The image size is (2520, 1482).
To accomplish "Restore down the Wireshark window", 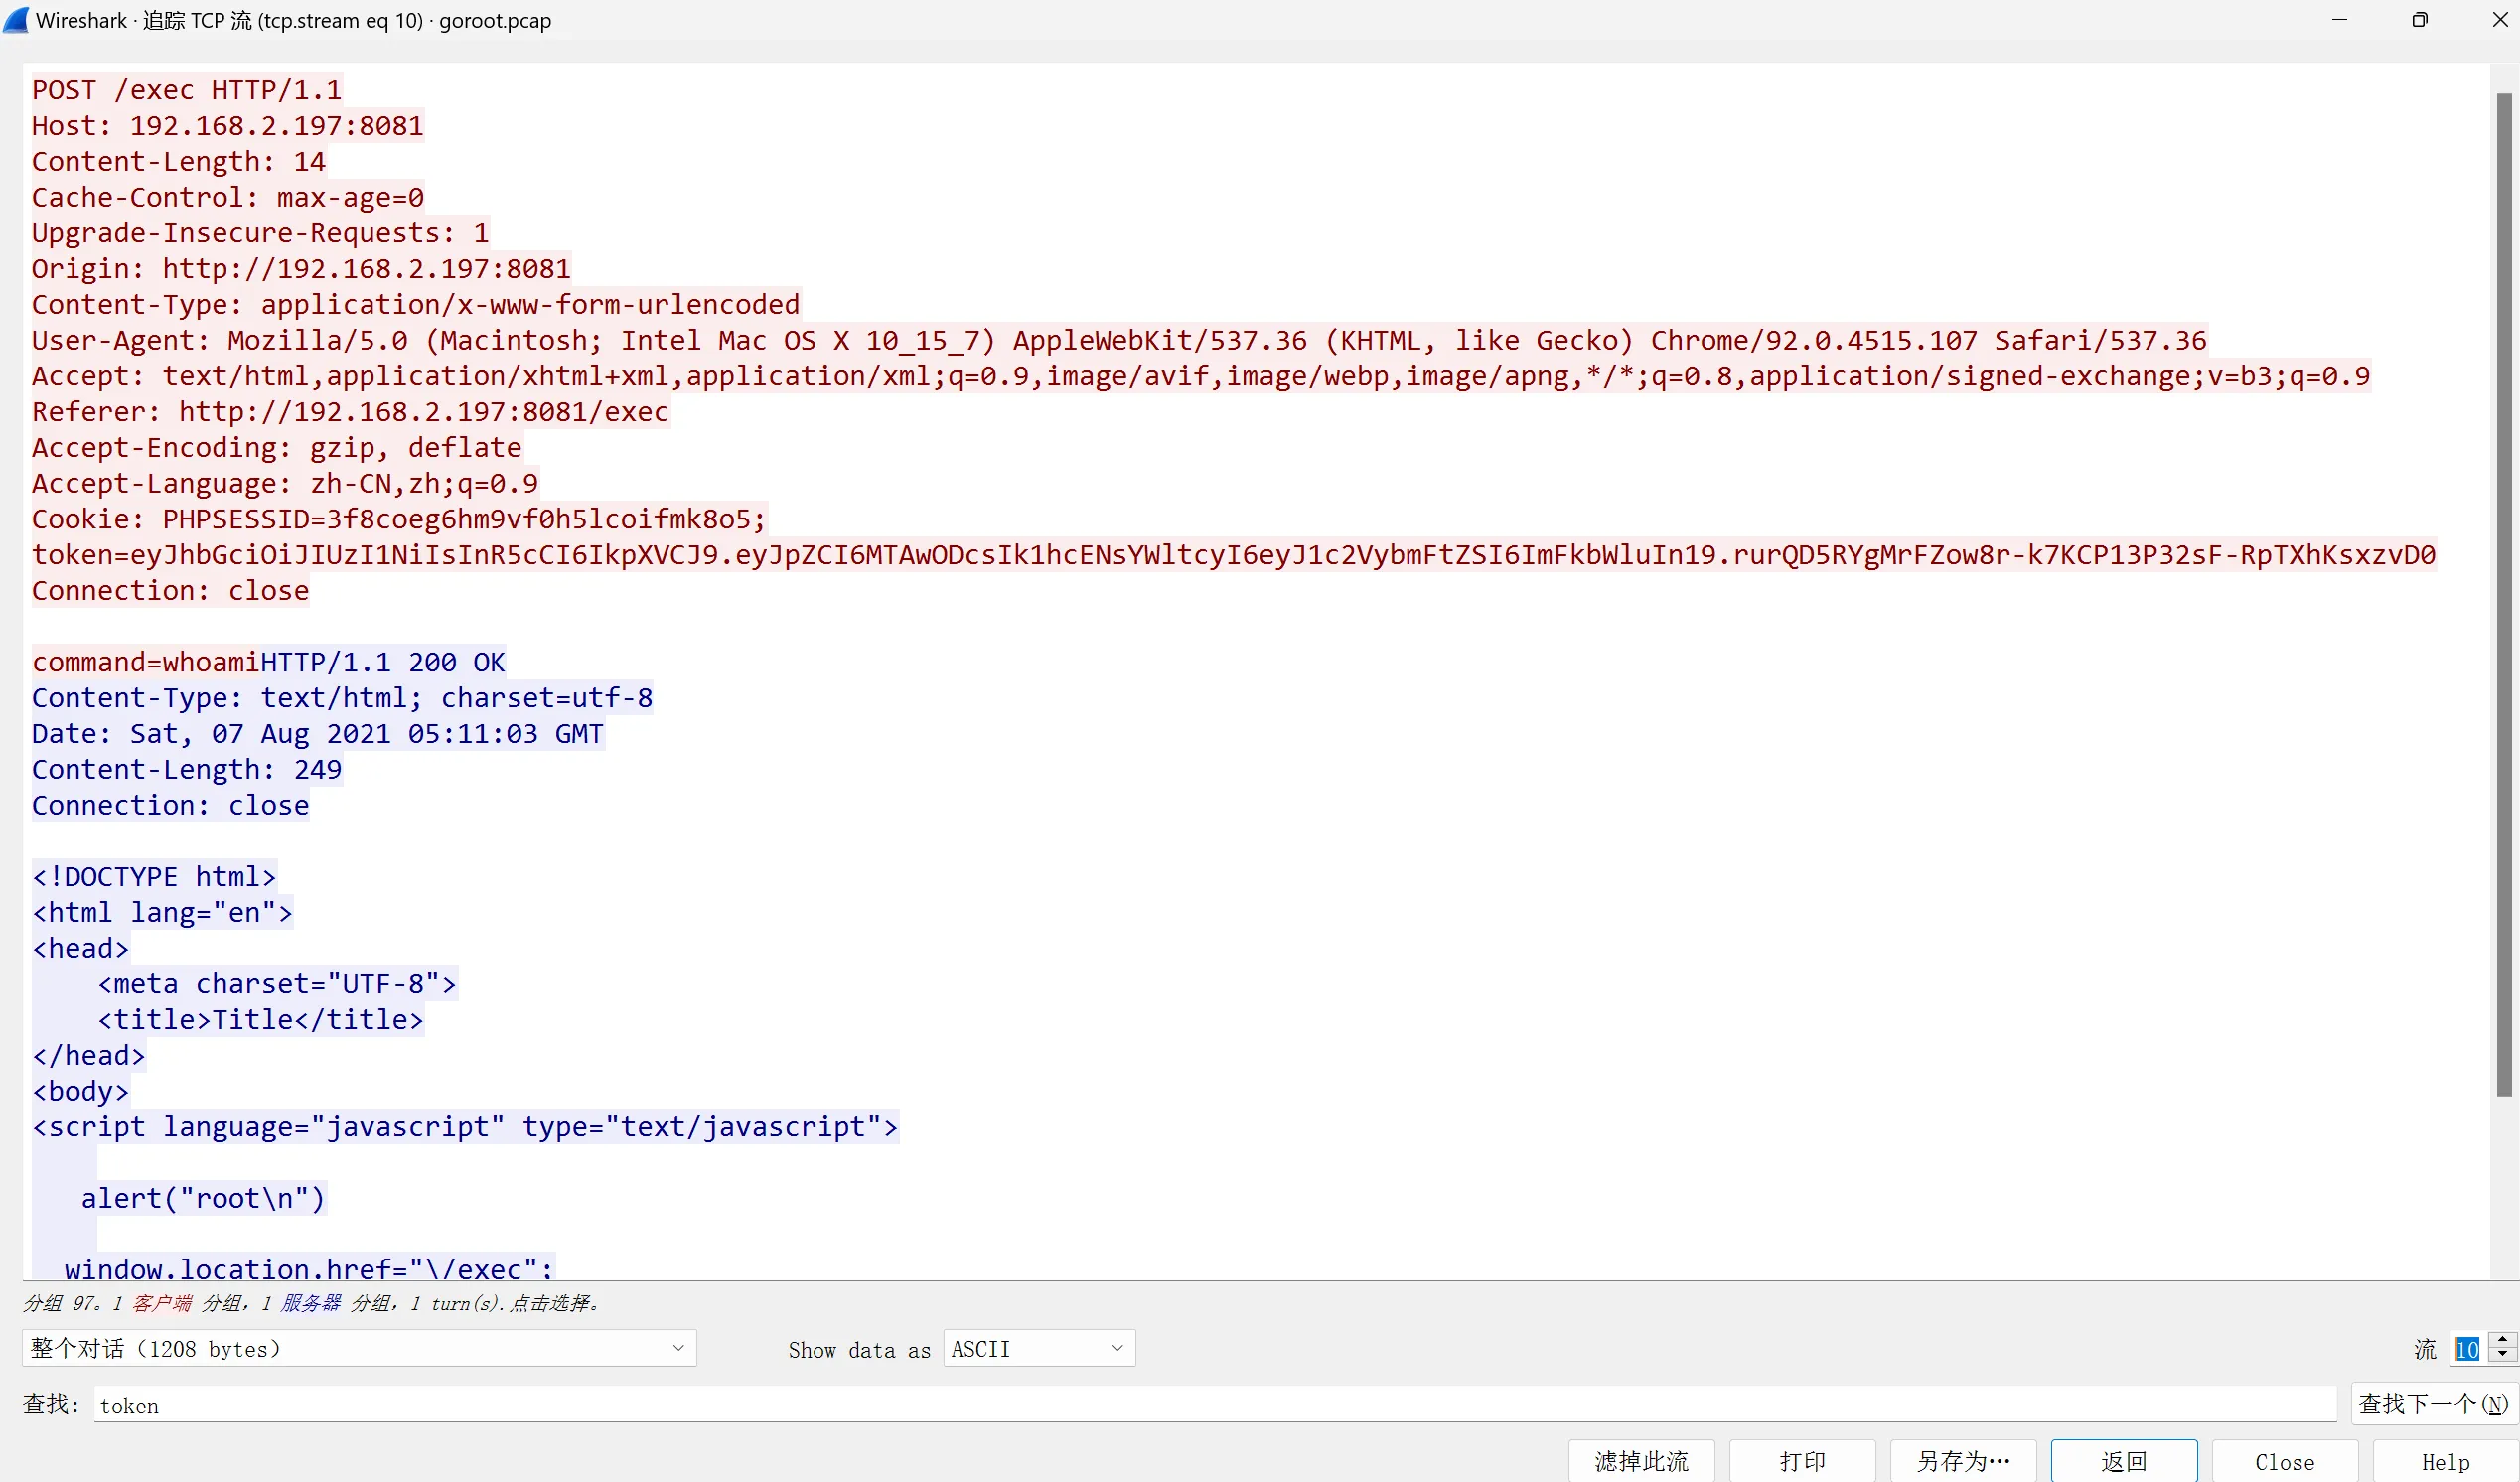I will point(2419,20).
